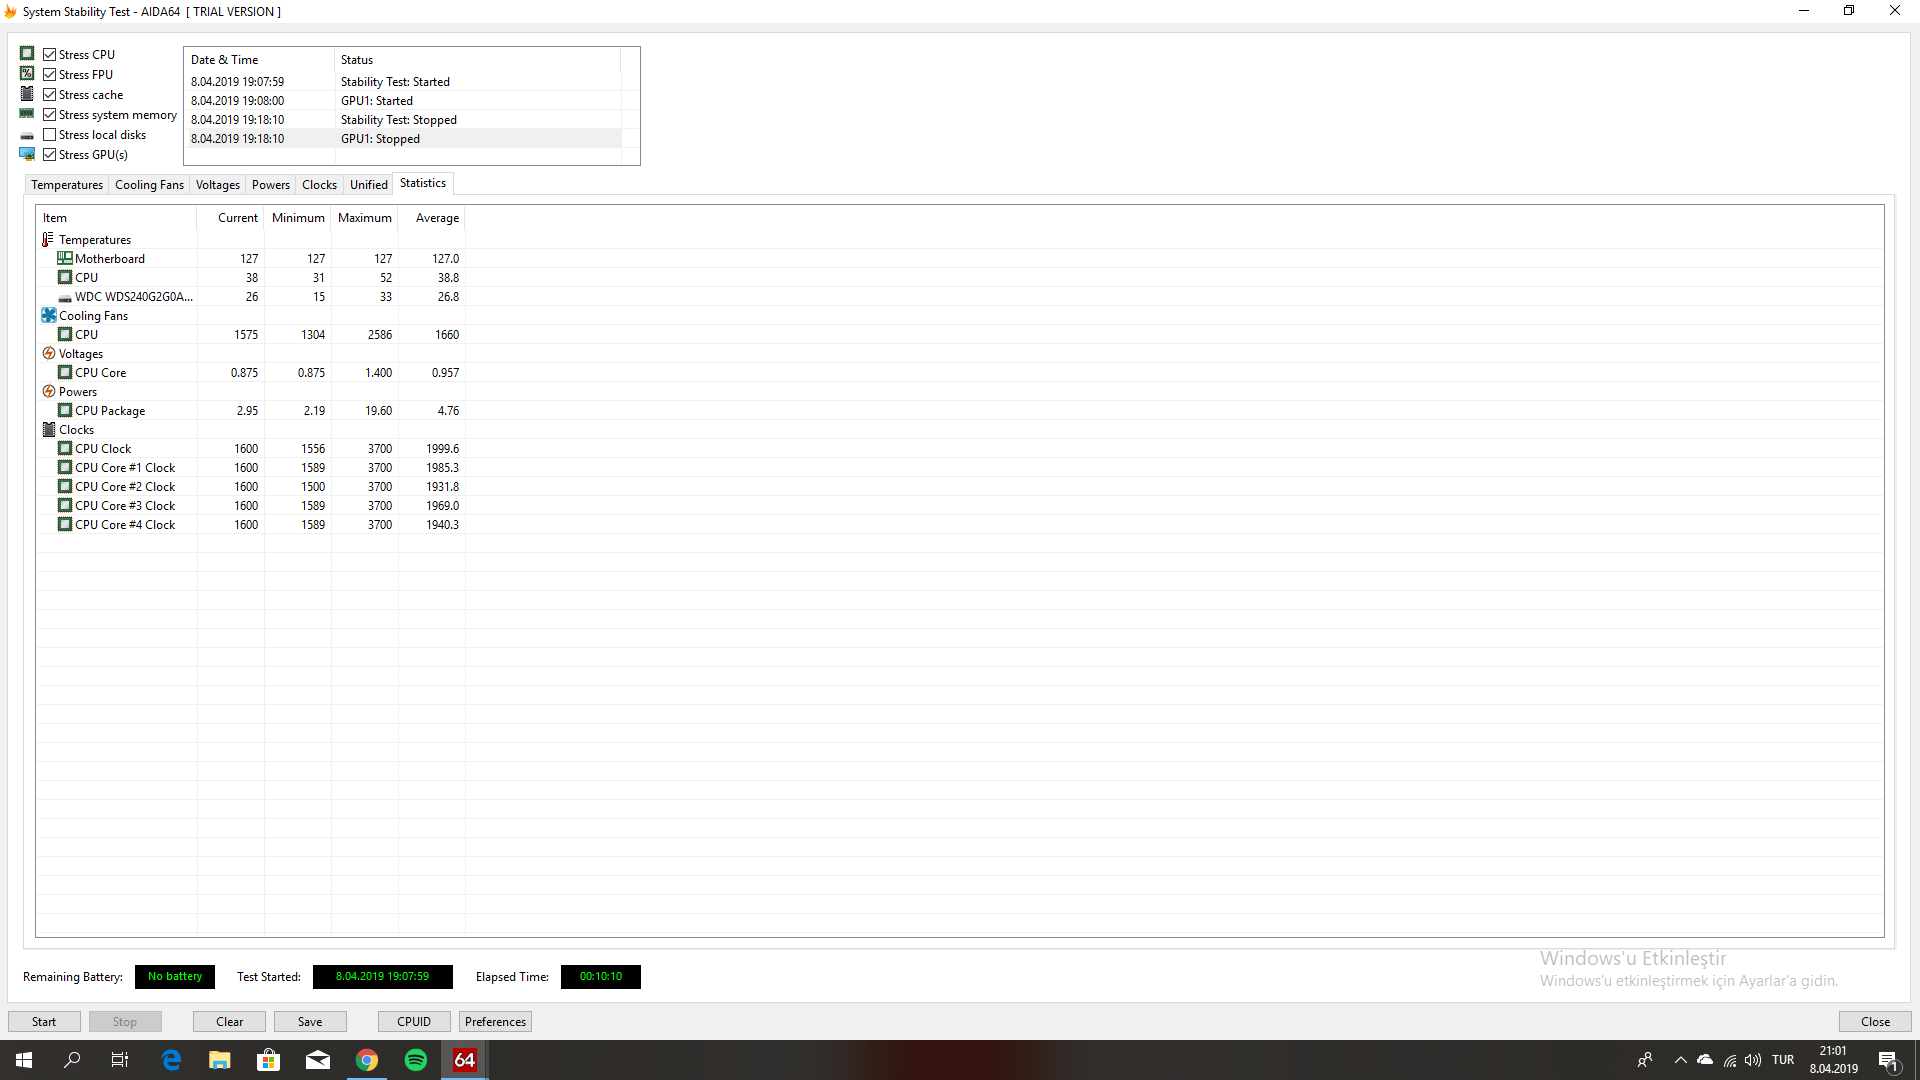This screenshot has height=1080, width=1920.
Task: Switch to the Temperatures tab
Action: point(67,185)
